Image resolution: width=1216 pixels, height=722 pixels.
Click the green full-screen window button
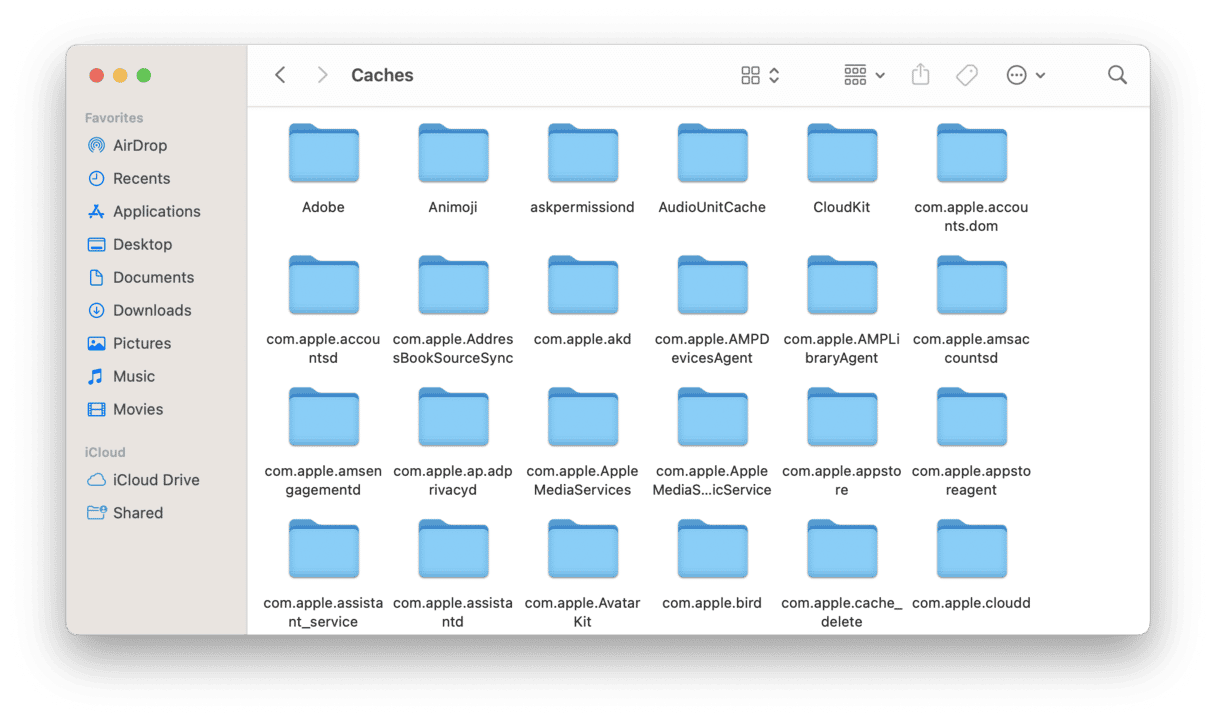click(144, 75)
